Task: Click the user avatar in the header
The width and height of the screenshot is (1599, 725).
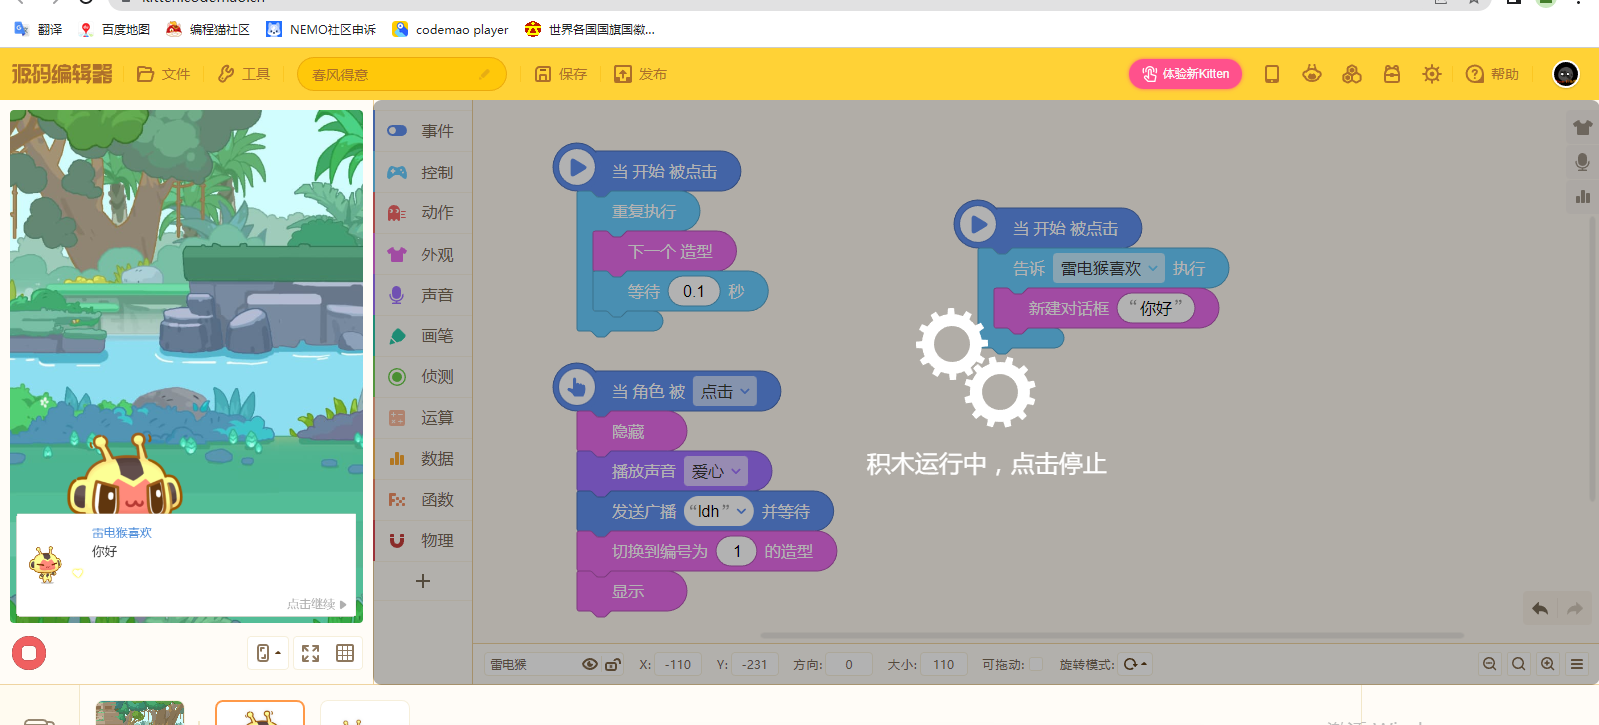Action: click(1566, 74)
